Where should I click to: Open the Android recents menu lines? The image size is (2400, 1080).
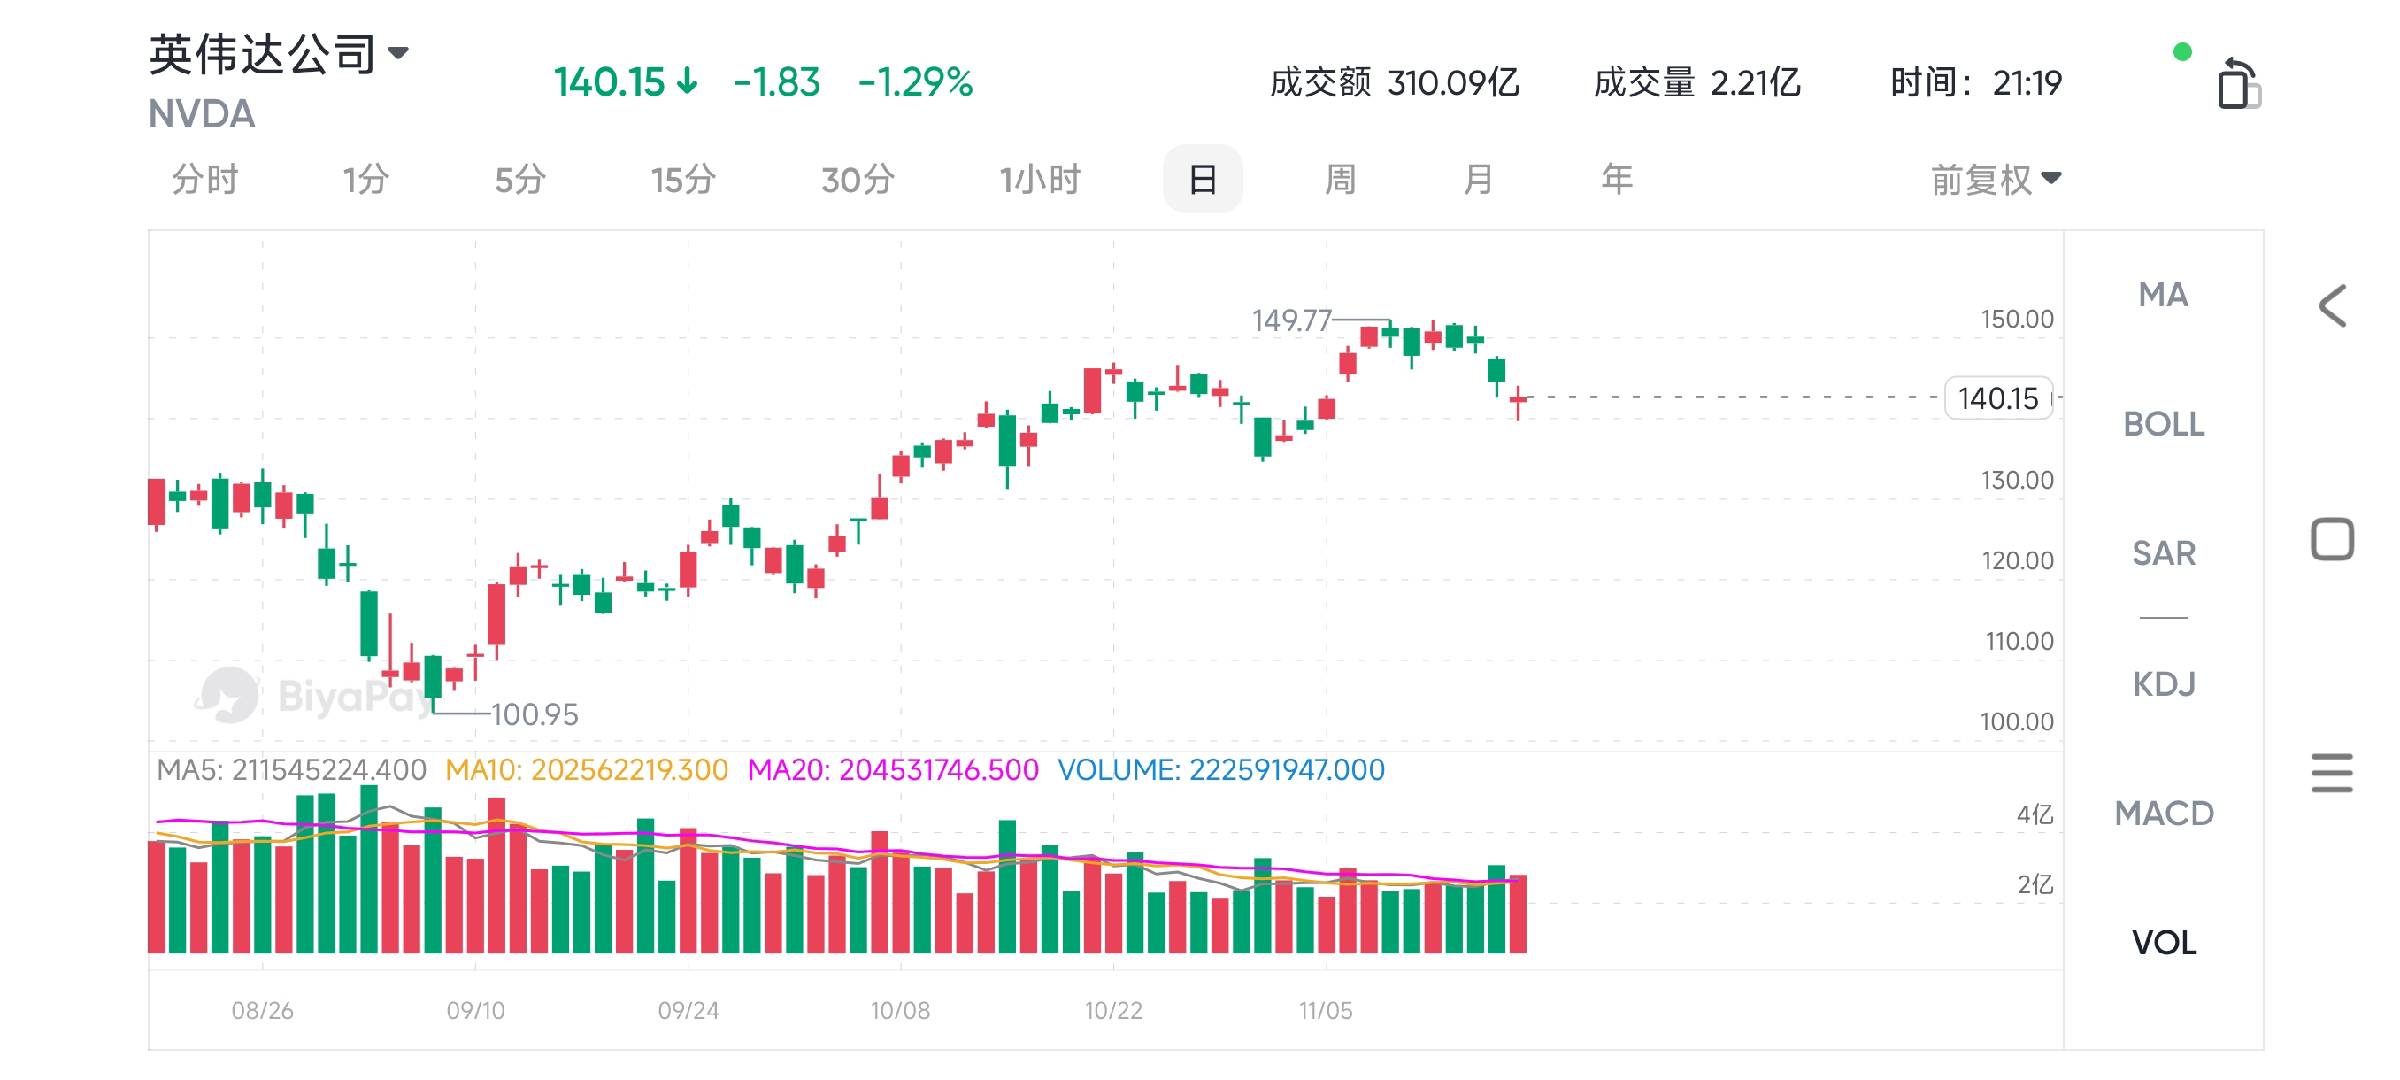2331,773
